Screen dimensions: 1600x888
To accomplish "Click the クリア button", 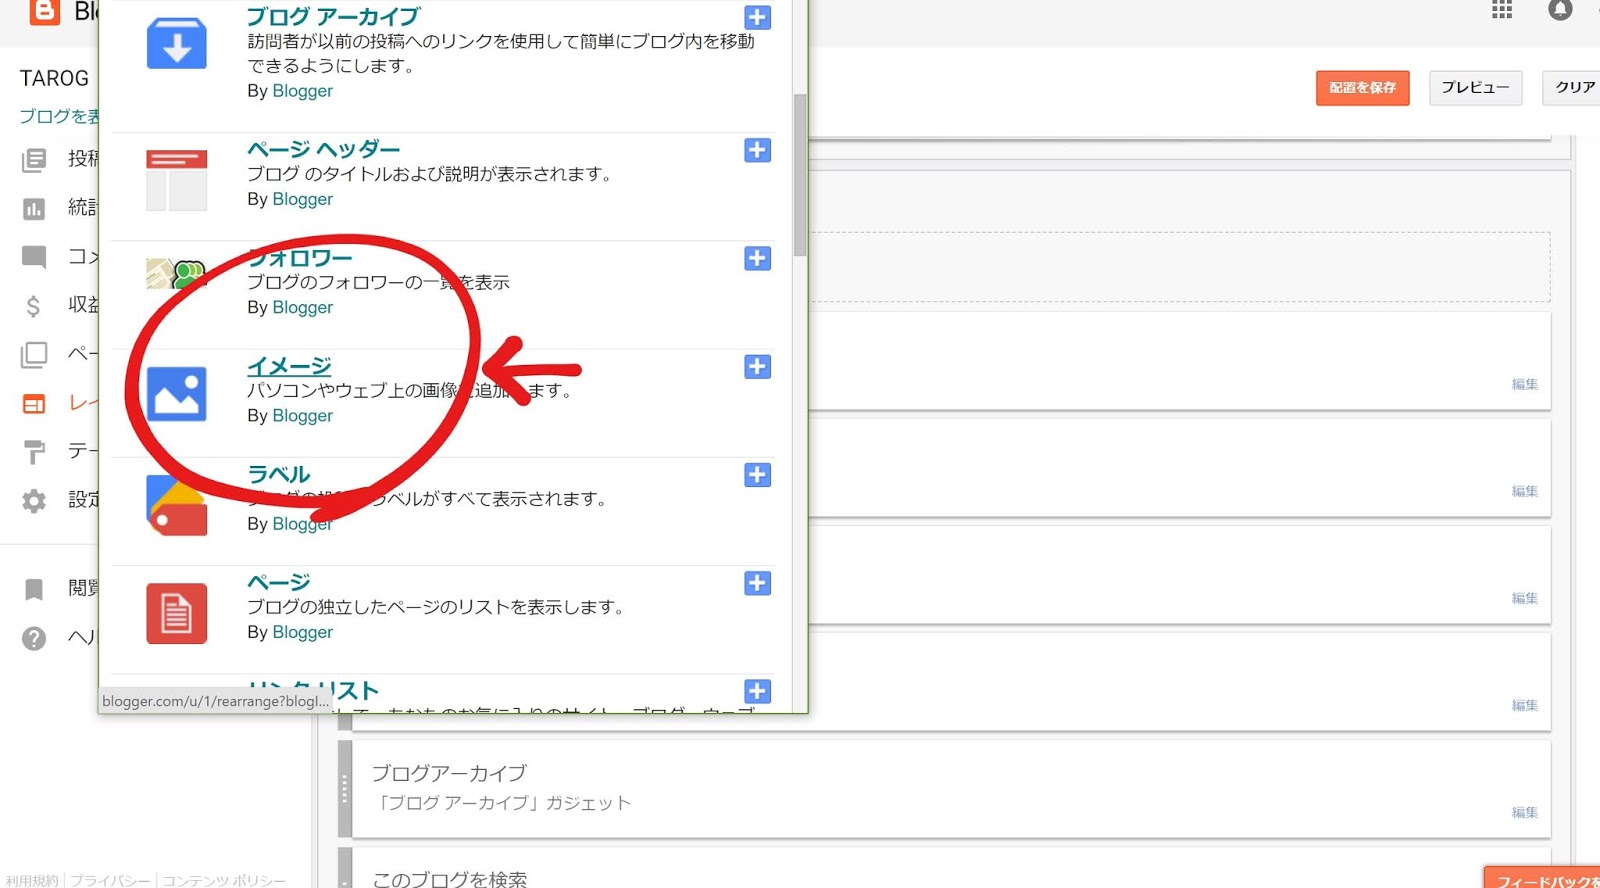I will [1573, 88].
